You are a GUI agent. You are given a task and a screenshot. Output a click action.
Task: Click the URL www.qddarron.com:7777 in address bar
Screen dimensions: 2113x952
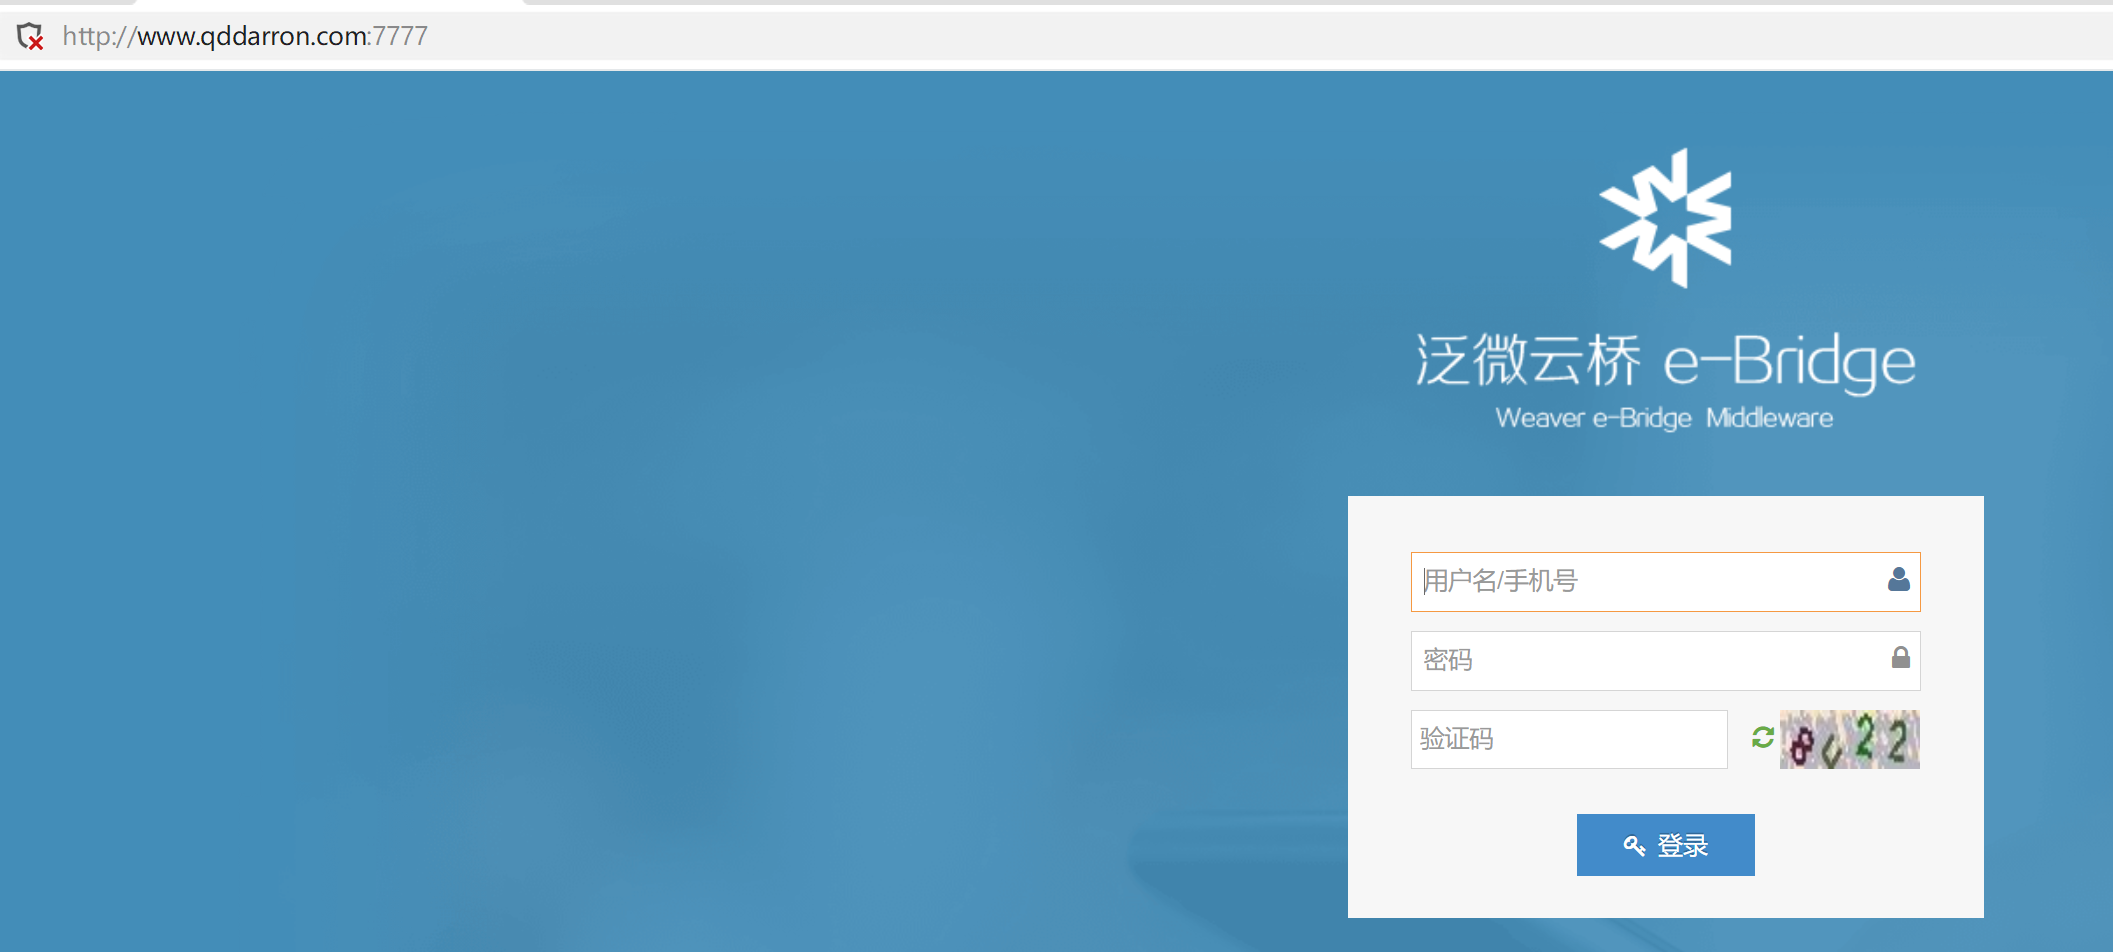click(245, 36)
